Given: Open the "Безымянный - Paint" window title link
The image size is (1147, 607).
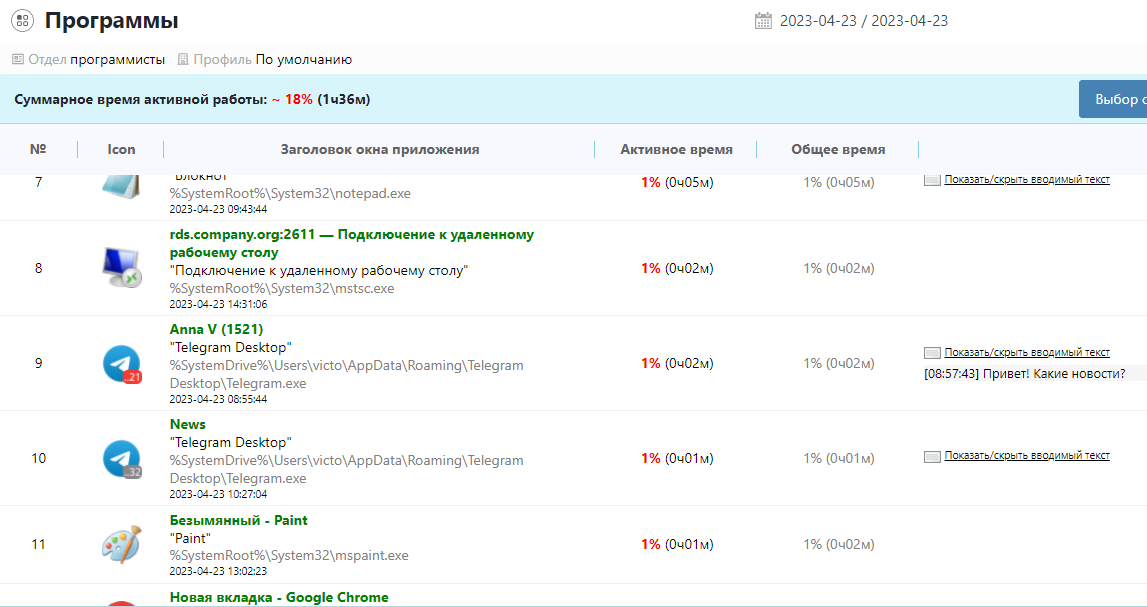Looking at the screenshot, I should click(238, 520).
